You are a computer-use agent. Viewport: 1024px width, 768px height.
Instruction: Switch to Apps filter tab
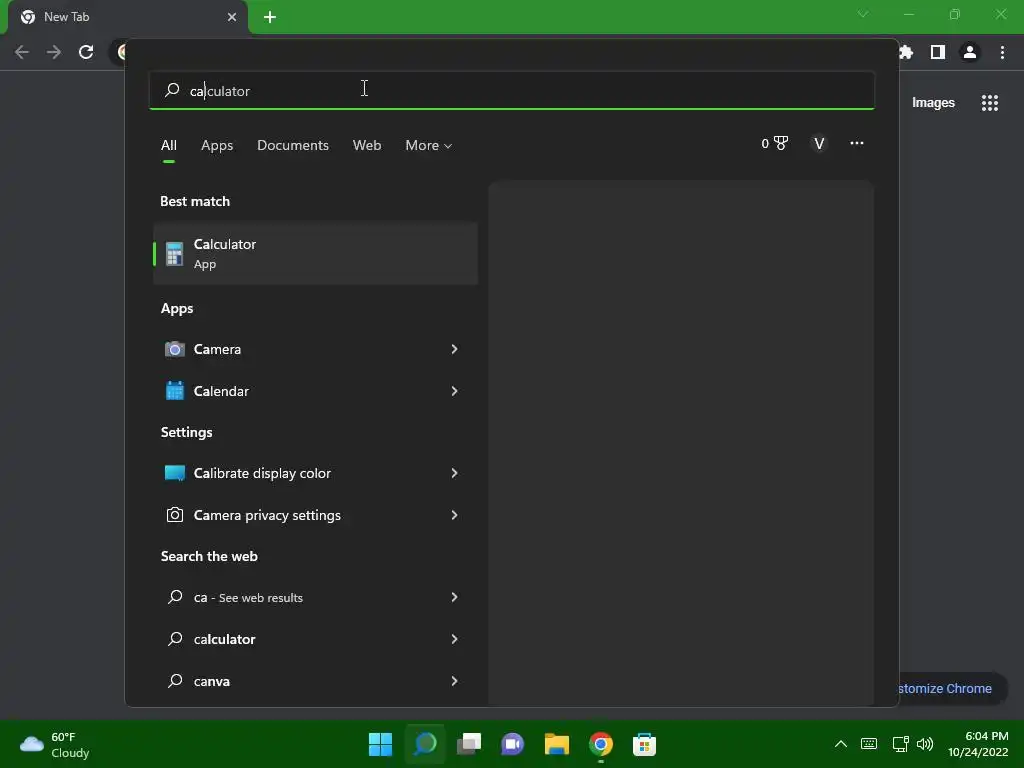pos(217,145)
